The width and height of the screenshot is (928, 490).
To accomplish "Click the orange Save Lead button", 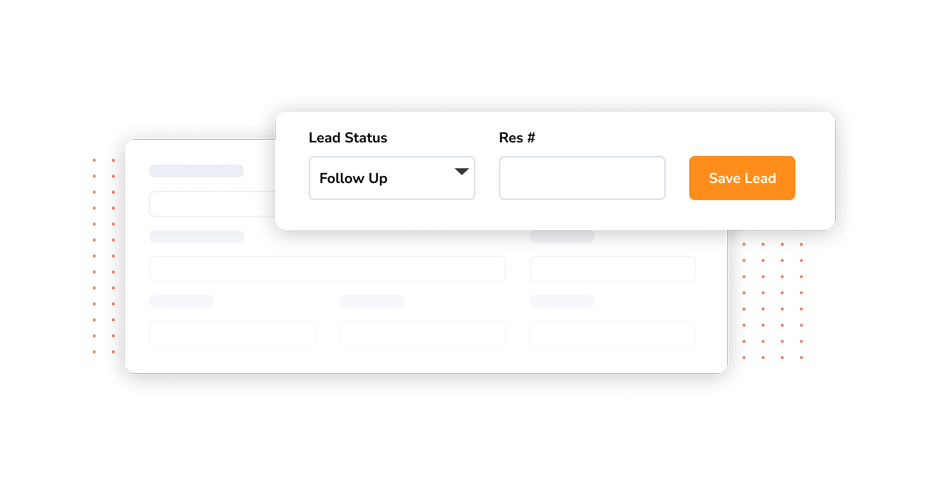I will [742, 178].
